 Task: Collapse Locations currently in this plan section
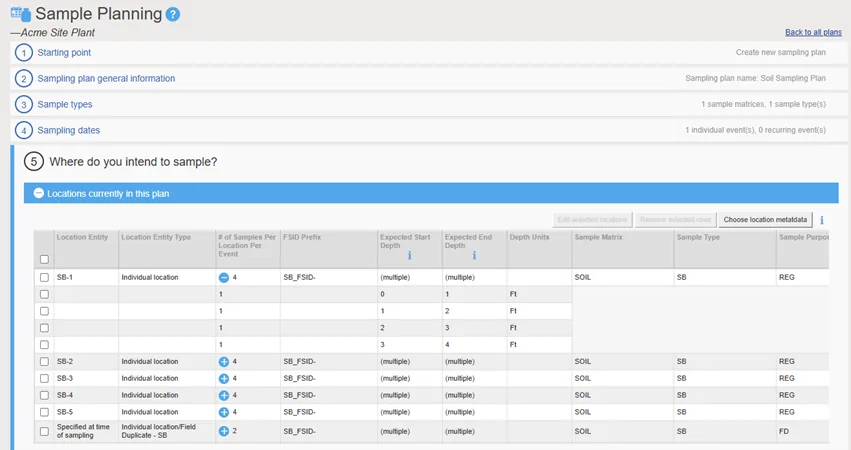(x=39, y=193)
